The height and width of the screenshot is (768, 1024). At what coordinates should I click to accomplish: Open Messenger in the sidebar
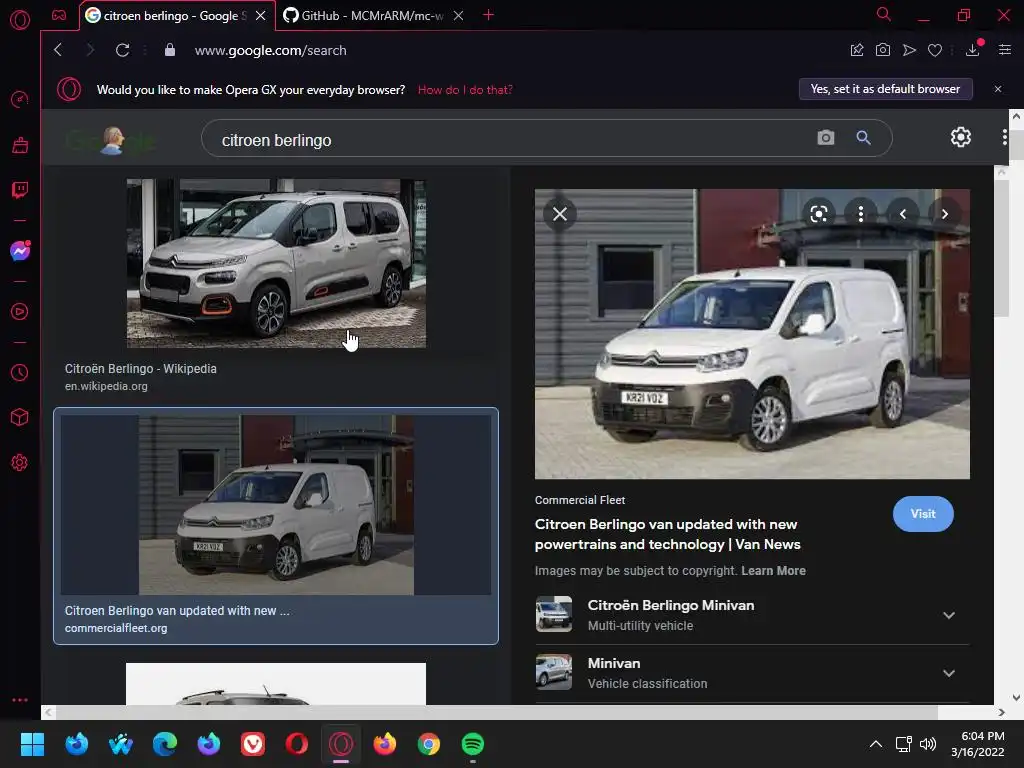coord(20,251)
